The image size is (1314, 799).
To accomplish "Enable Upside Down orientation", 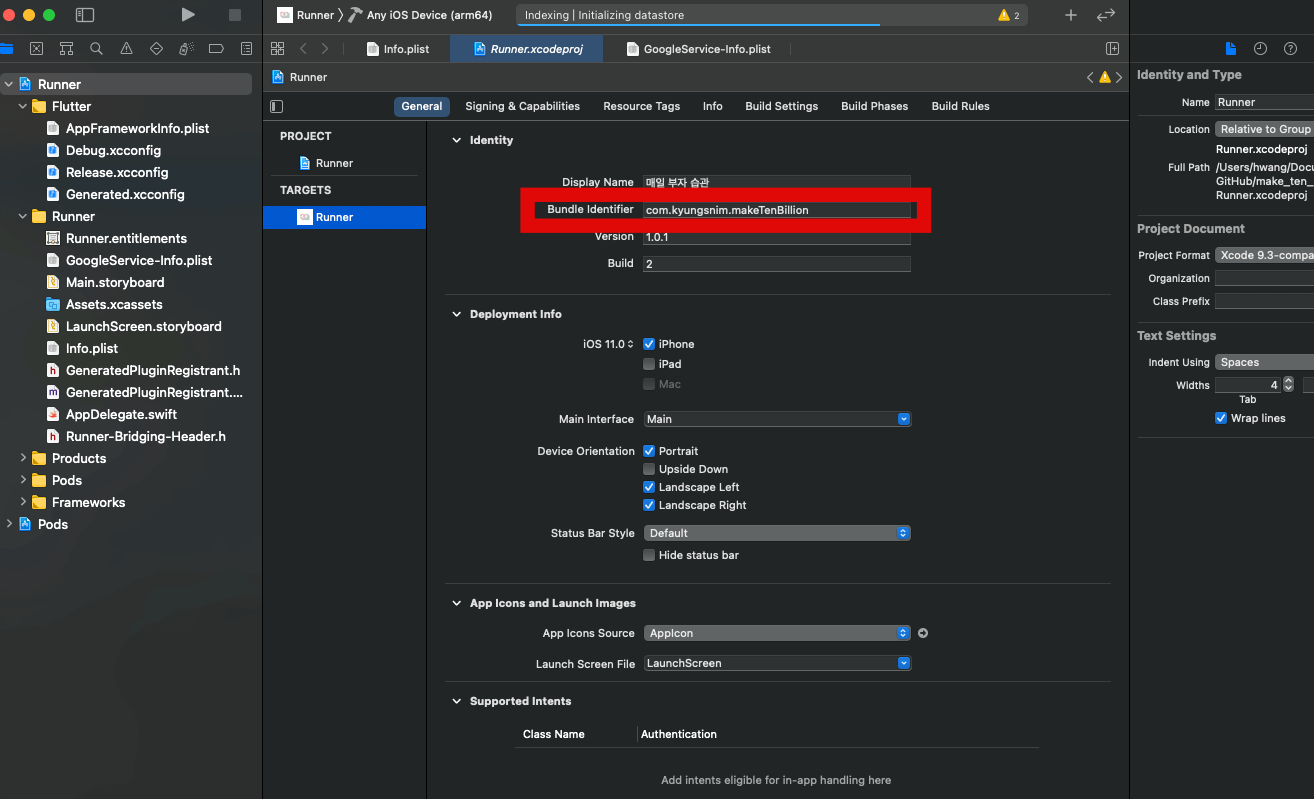I will click(649, 469).
